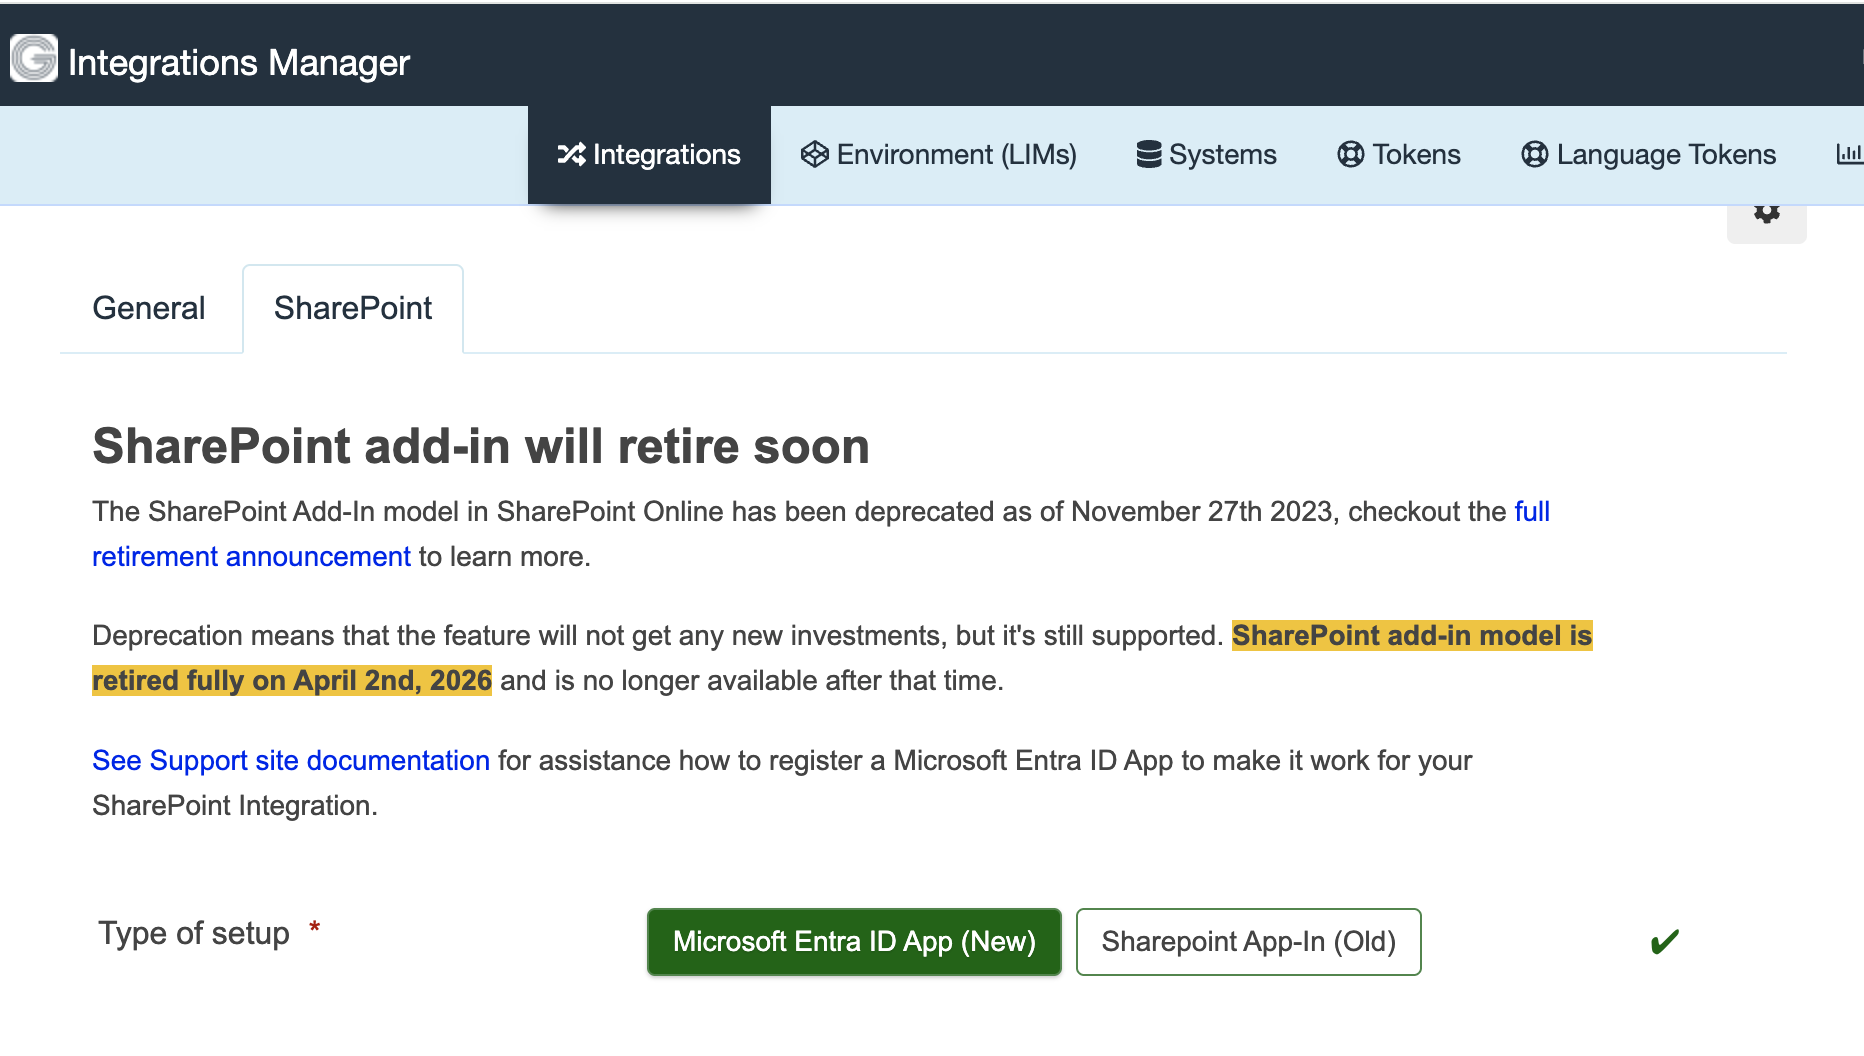
Task: Select the SharePoint tab
Action: point(353,308)
